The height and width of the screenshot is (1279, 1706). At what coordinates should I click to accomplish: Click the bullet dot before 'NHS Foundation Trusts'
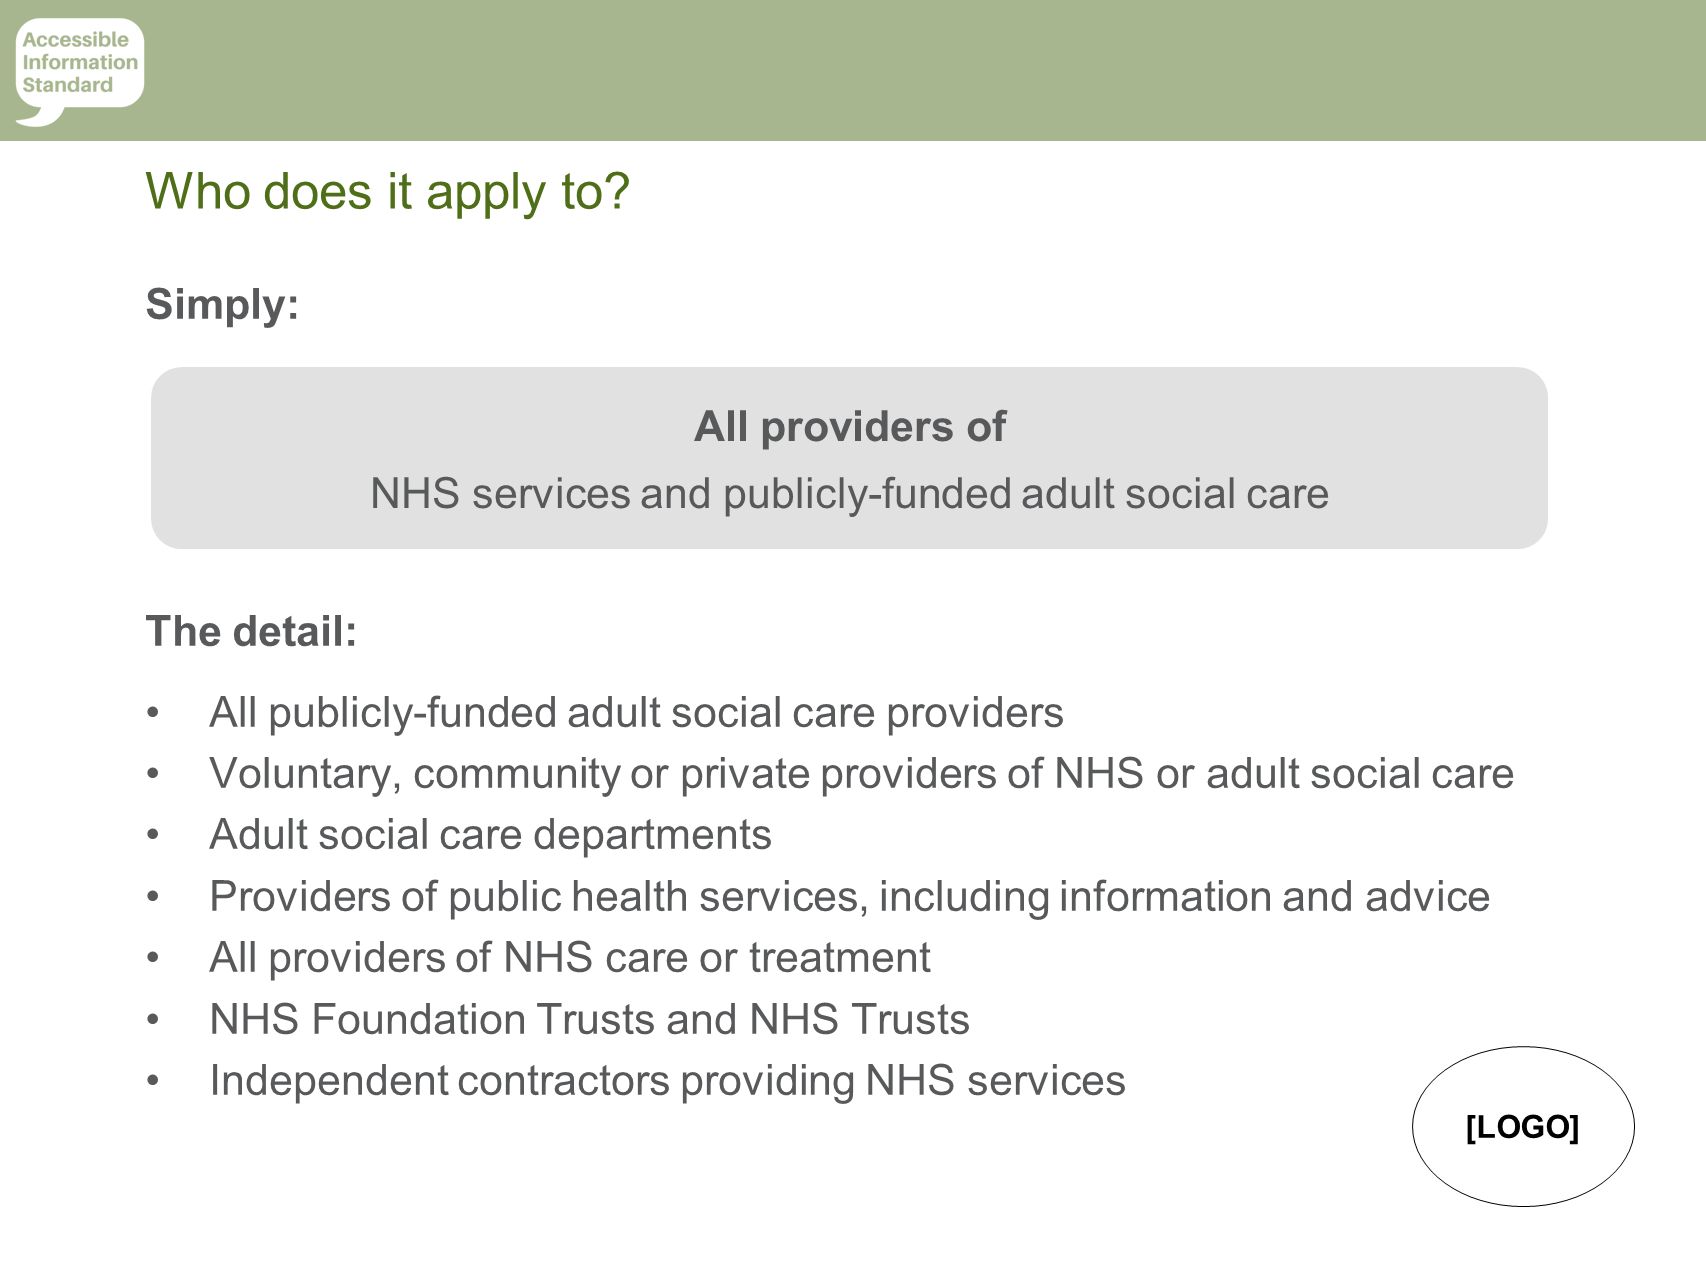(153, 1020)
